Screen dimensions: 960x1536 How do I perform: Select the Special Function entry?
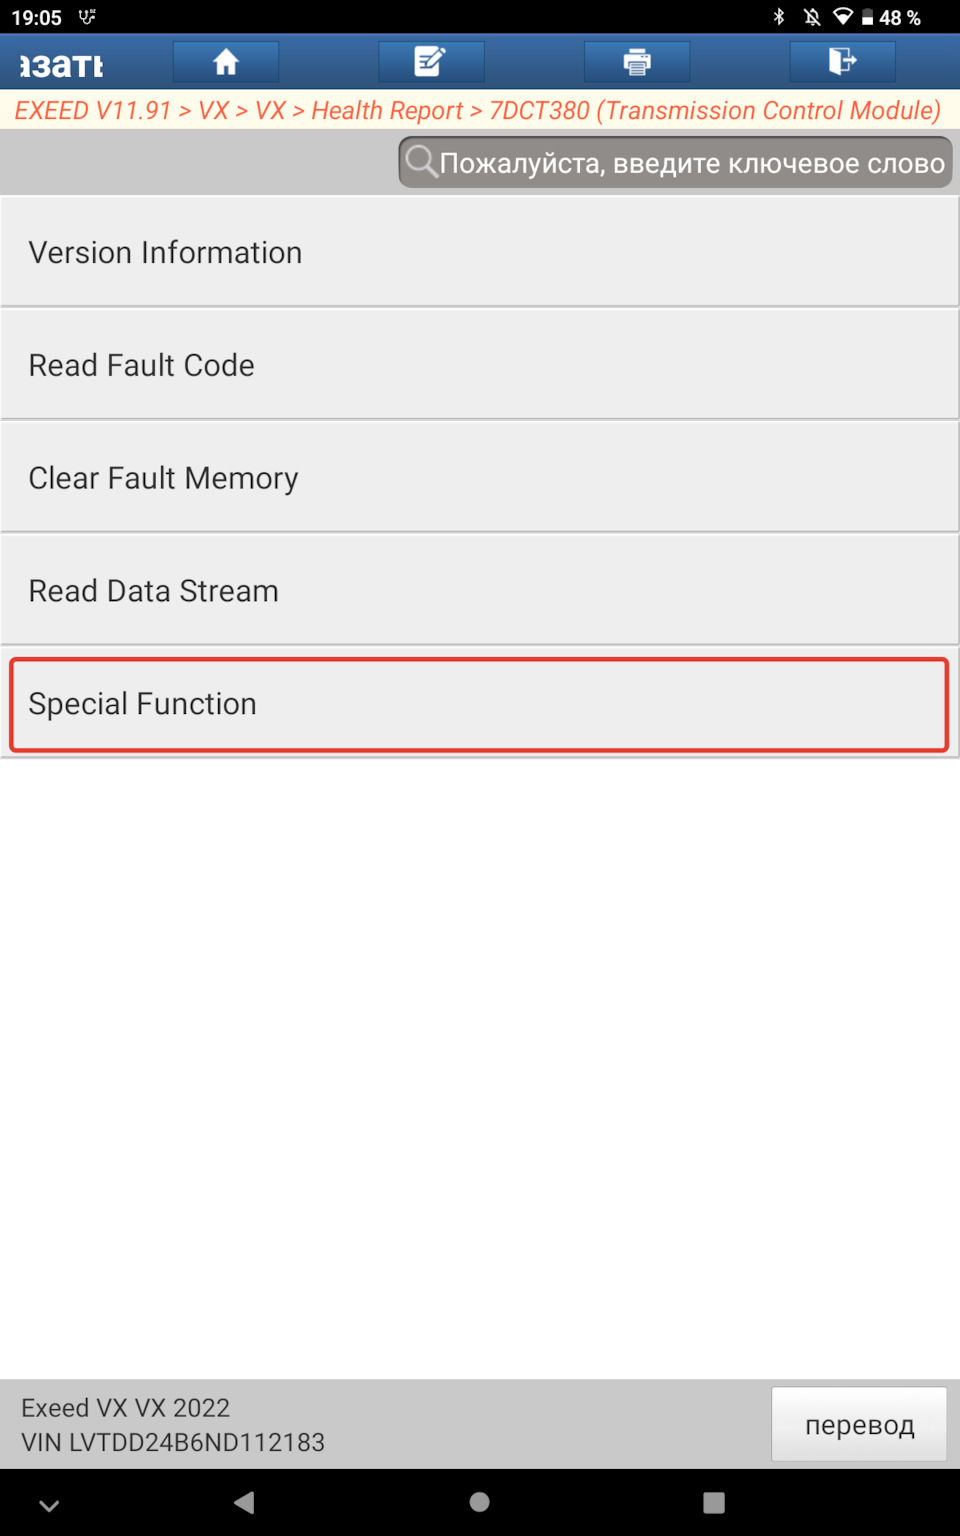[480, 704]
